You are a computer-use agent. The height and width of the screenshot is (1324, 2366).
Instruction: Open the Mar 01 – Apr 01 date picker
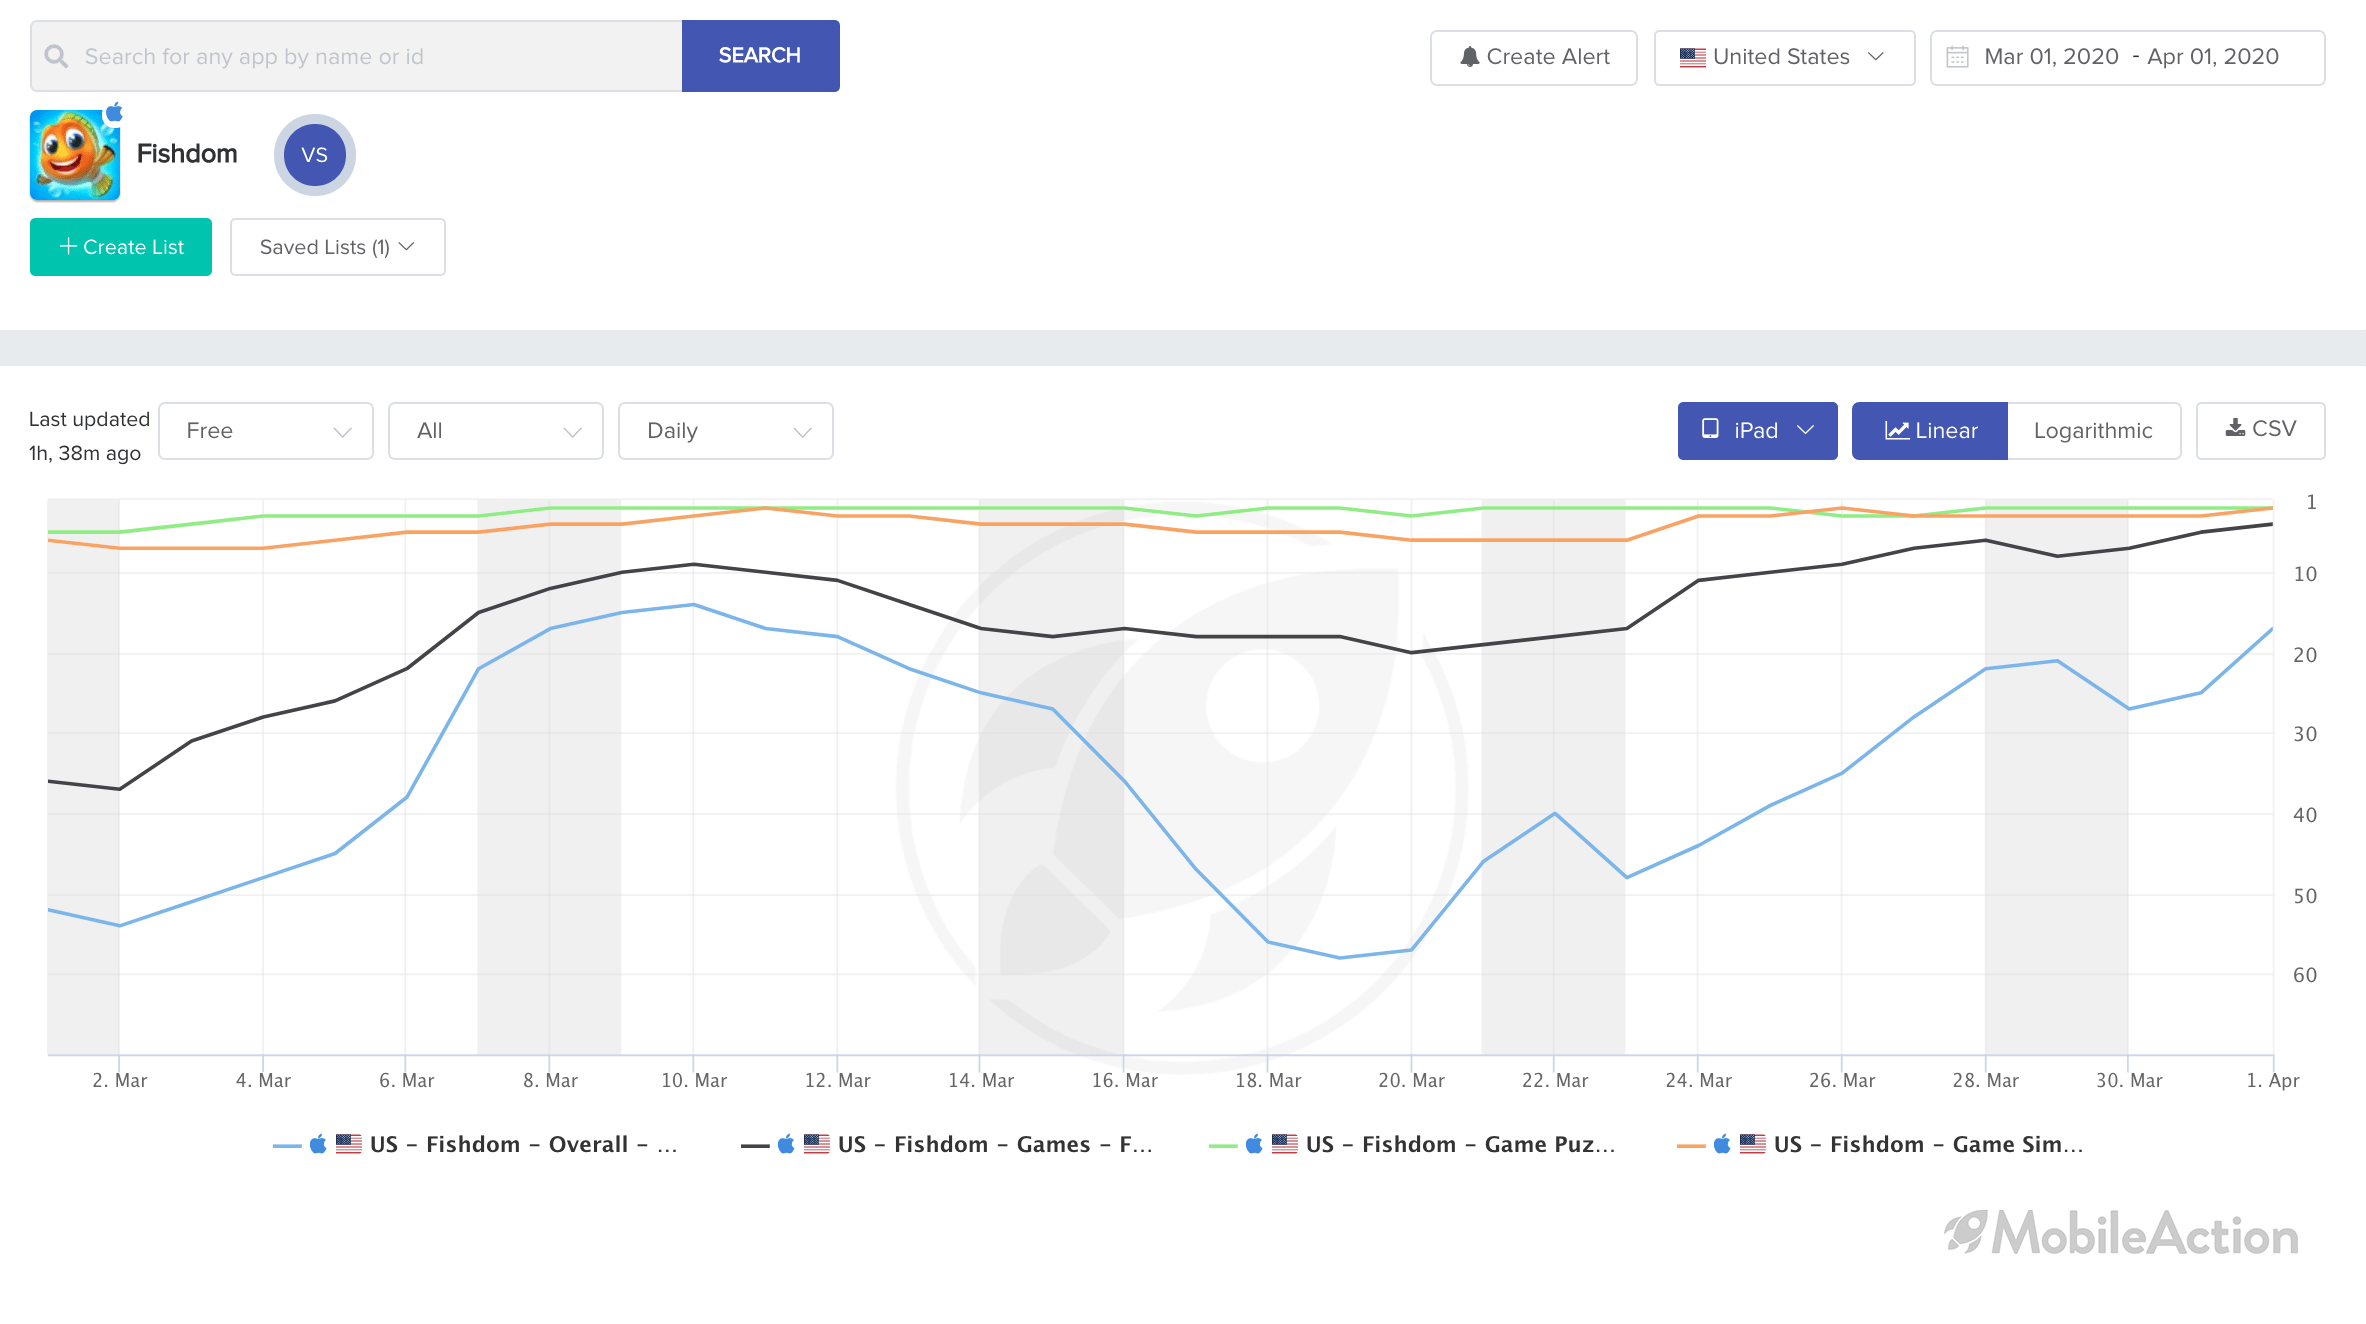point(2127,57)
